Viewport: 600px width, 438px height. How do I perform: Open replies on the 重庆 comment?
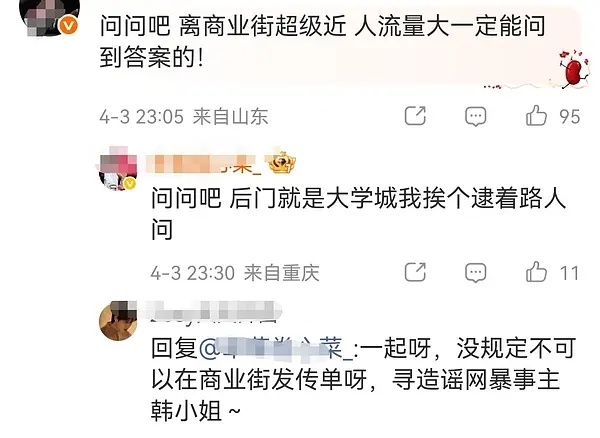point(476,273)
